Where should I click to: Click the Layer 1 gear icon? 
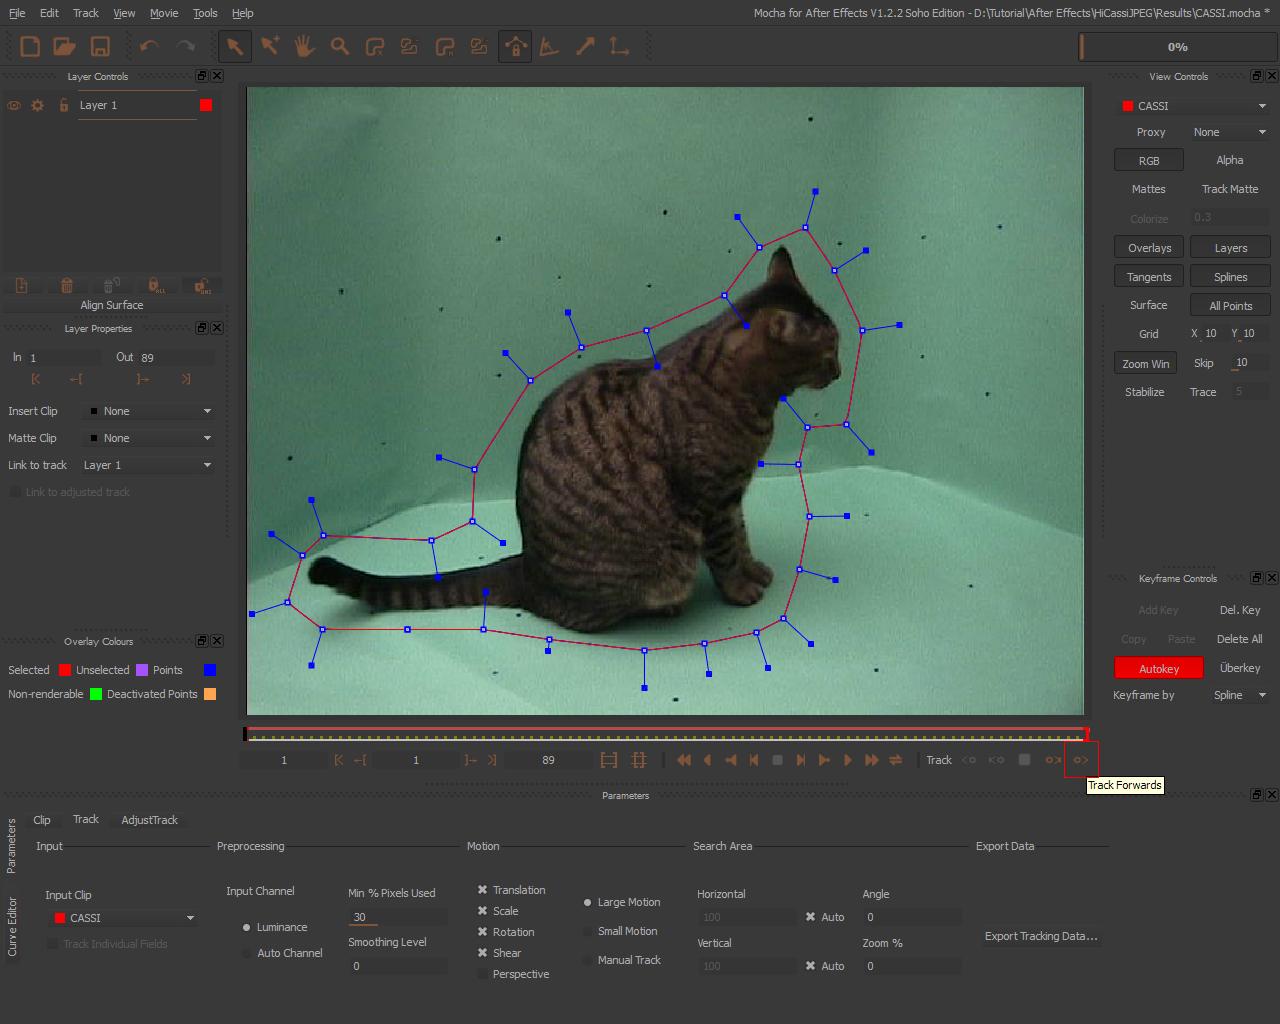click(x=38, y=105)
